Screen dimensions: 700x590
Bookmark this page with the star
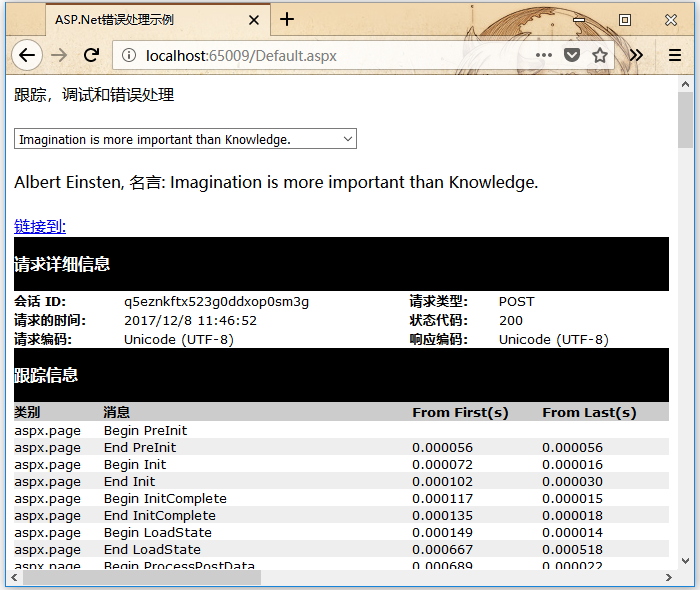click(600, 56)
